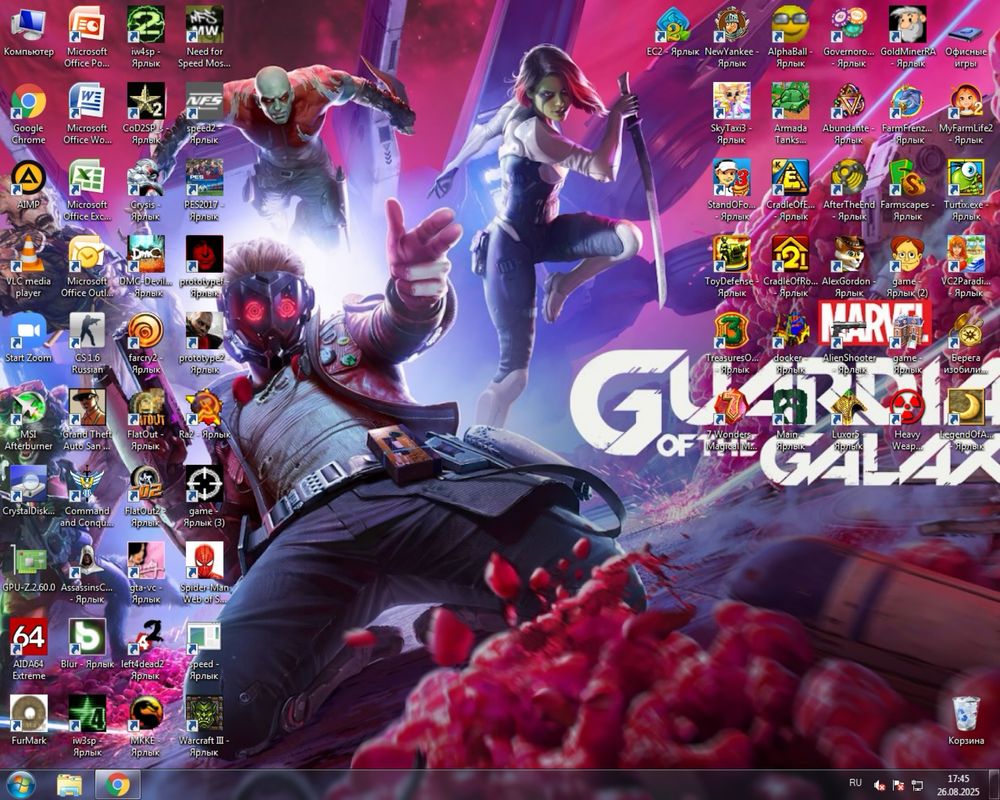Open File Explorer from the taskbar

pyautogui.click(x=70, y=785)
